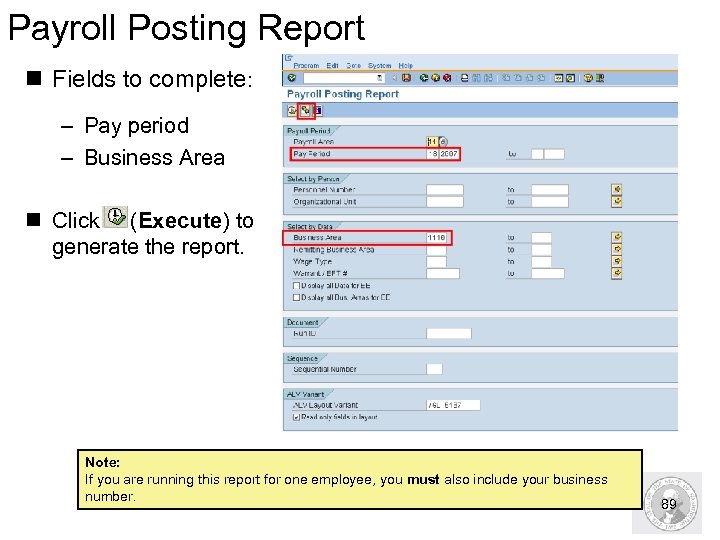Check Display all Bus. Areas for EE
720x540 pixels.
297,298
